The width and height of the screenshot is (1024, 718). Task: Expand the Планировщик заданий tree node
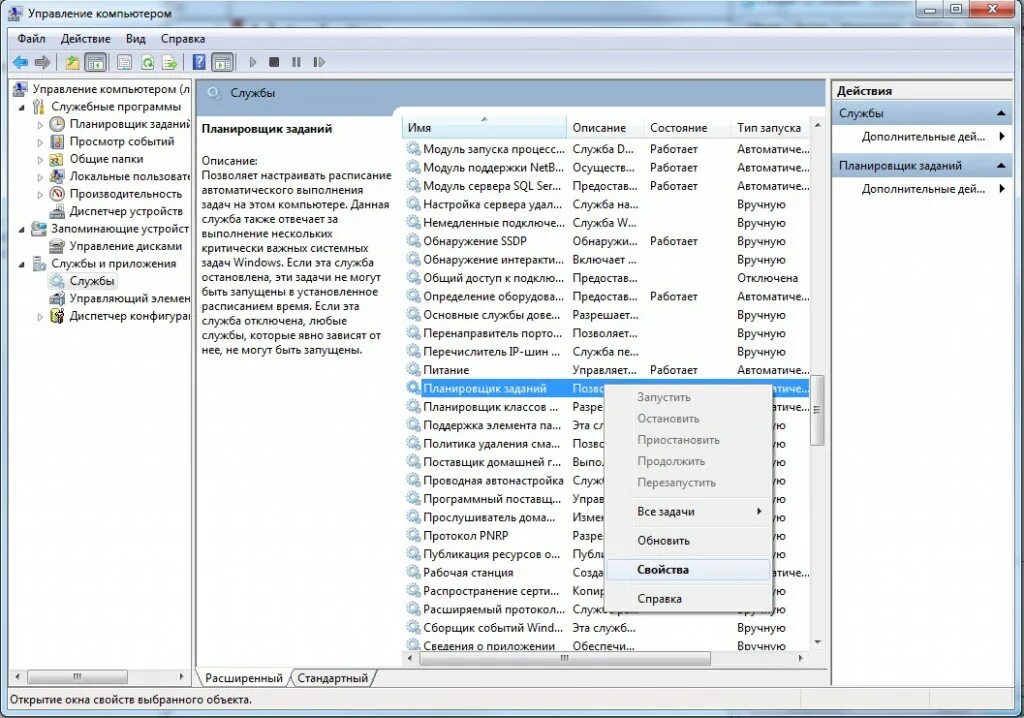(40, 125)
